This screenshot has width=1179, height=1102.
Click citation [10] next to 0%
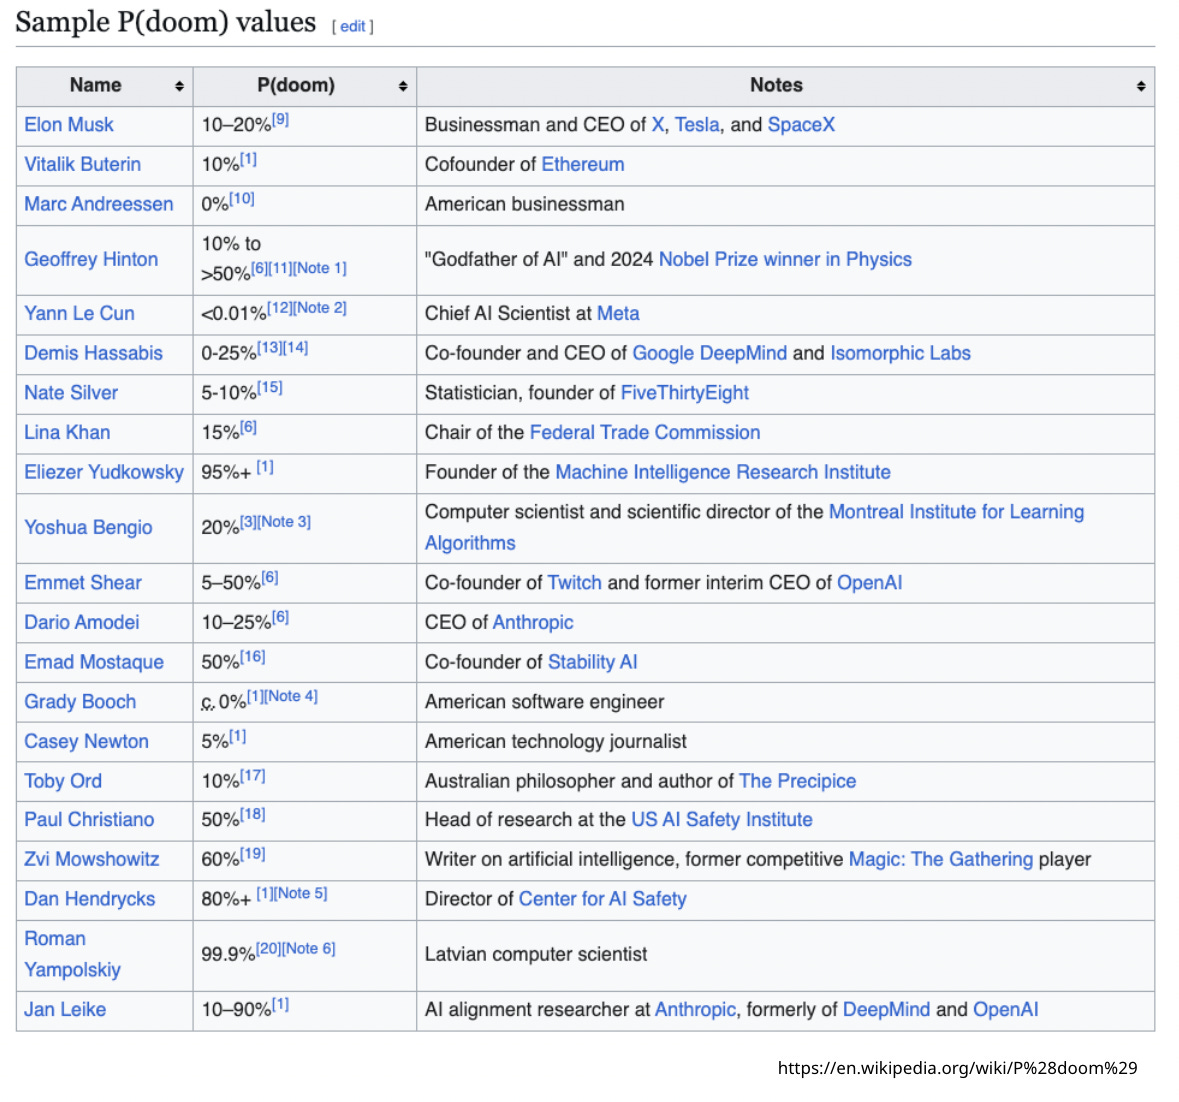[242, 198]
